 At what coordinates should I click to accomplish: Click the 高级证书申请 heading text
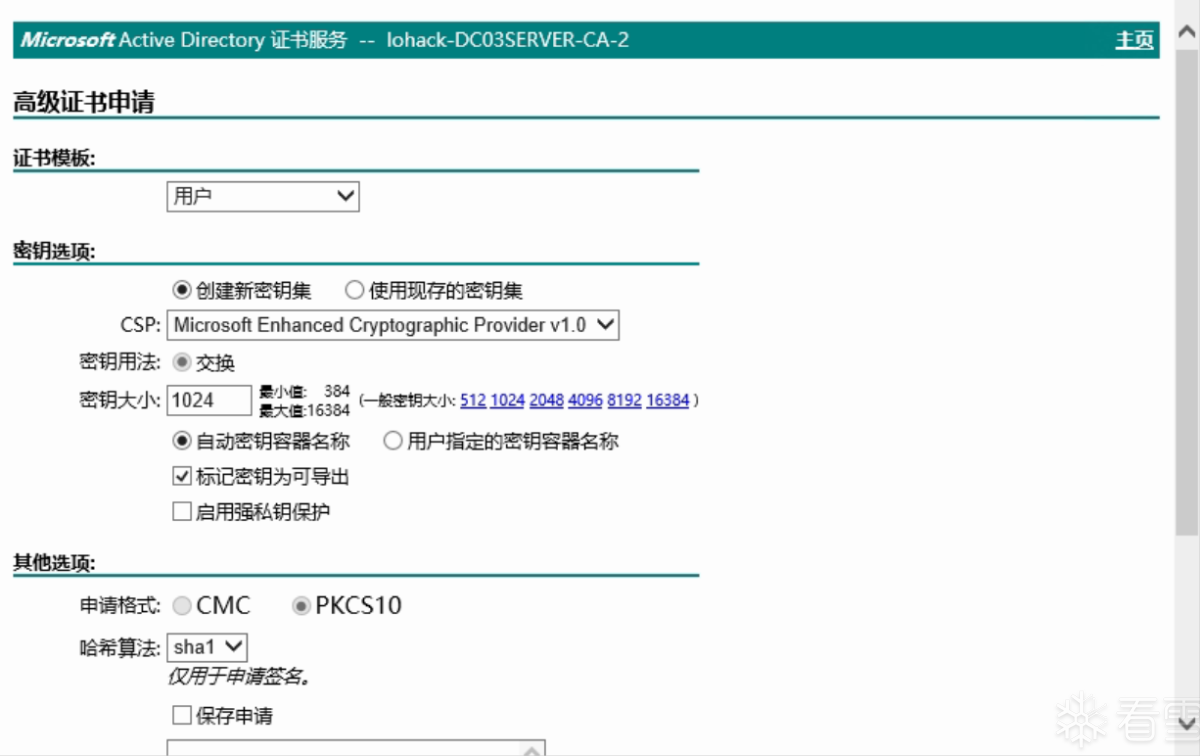83,101
